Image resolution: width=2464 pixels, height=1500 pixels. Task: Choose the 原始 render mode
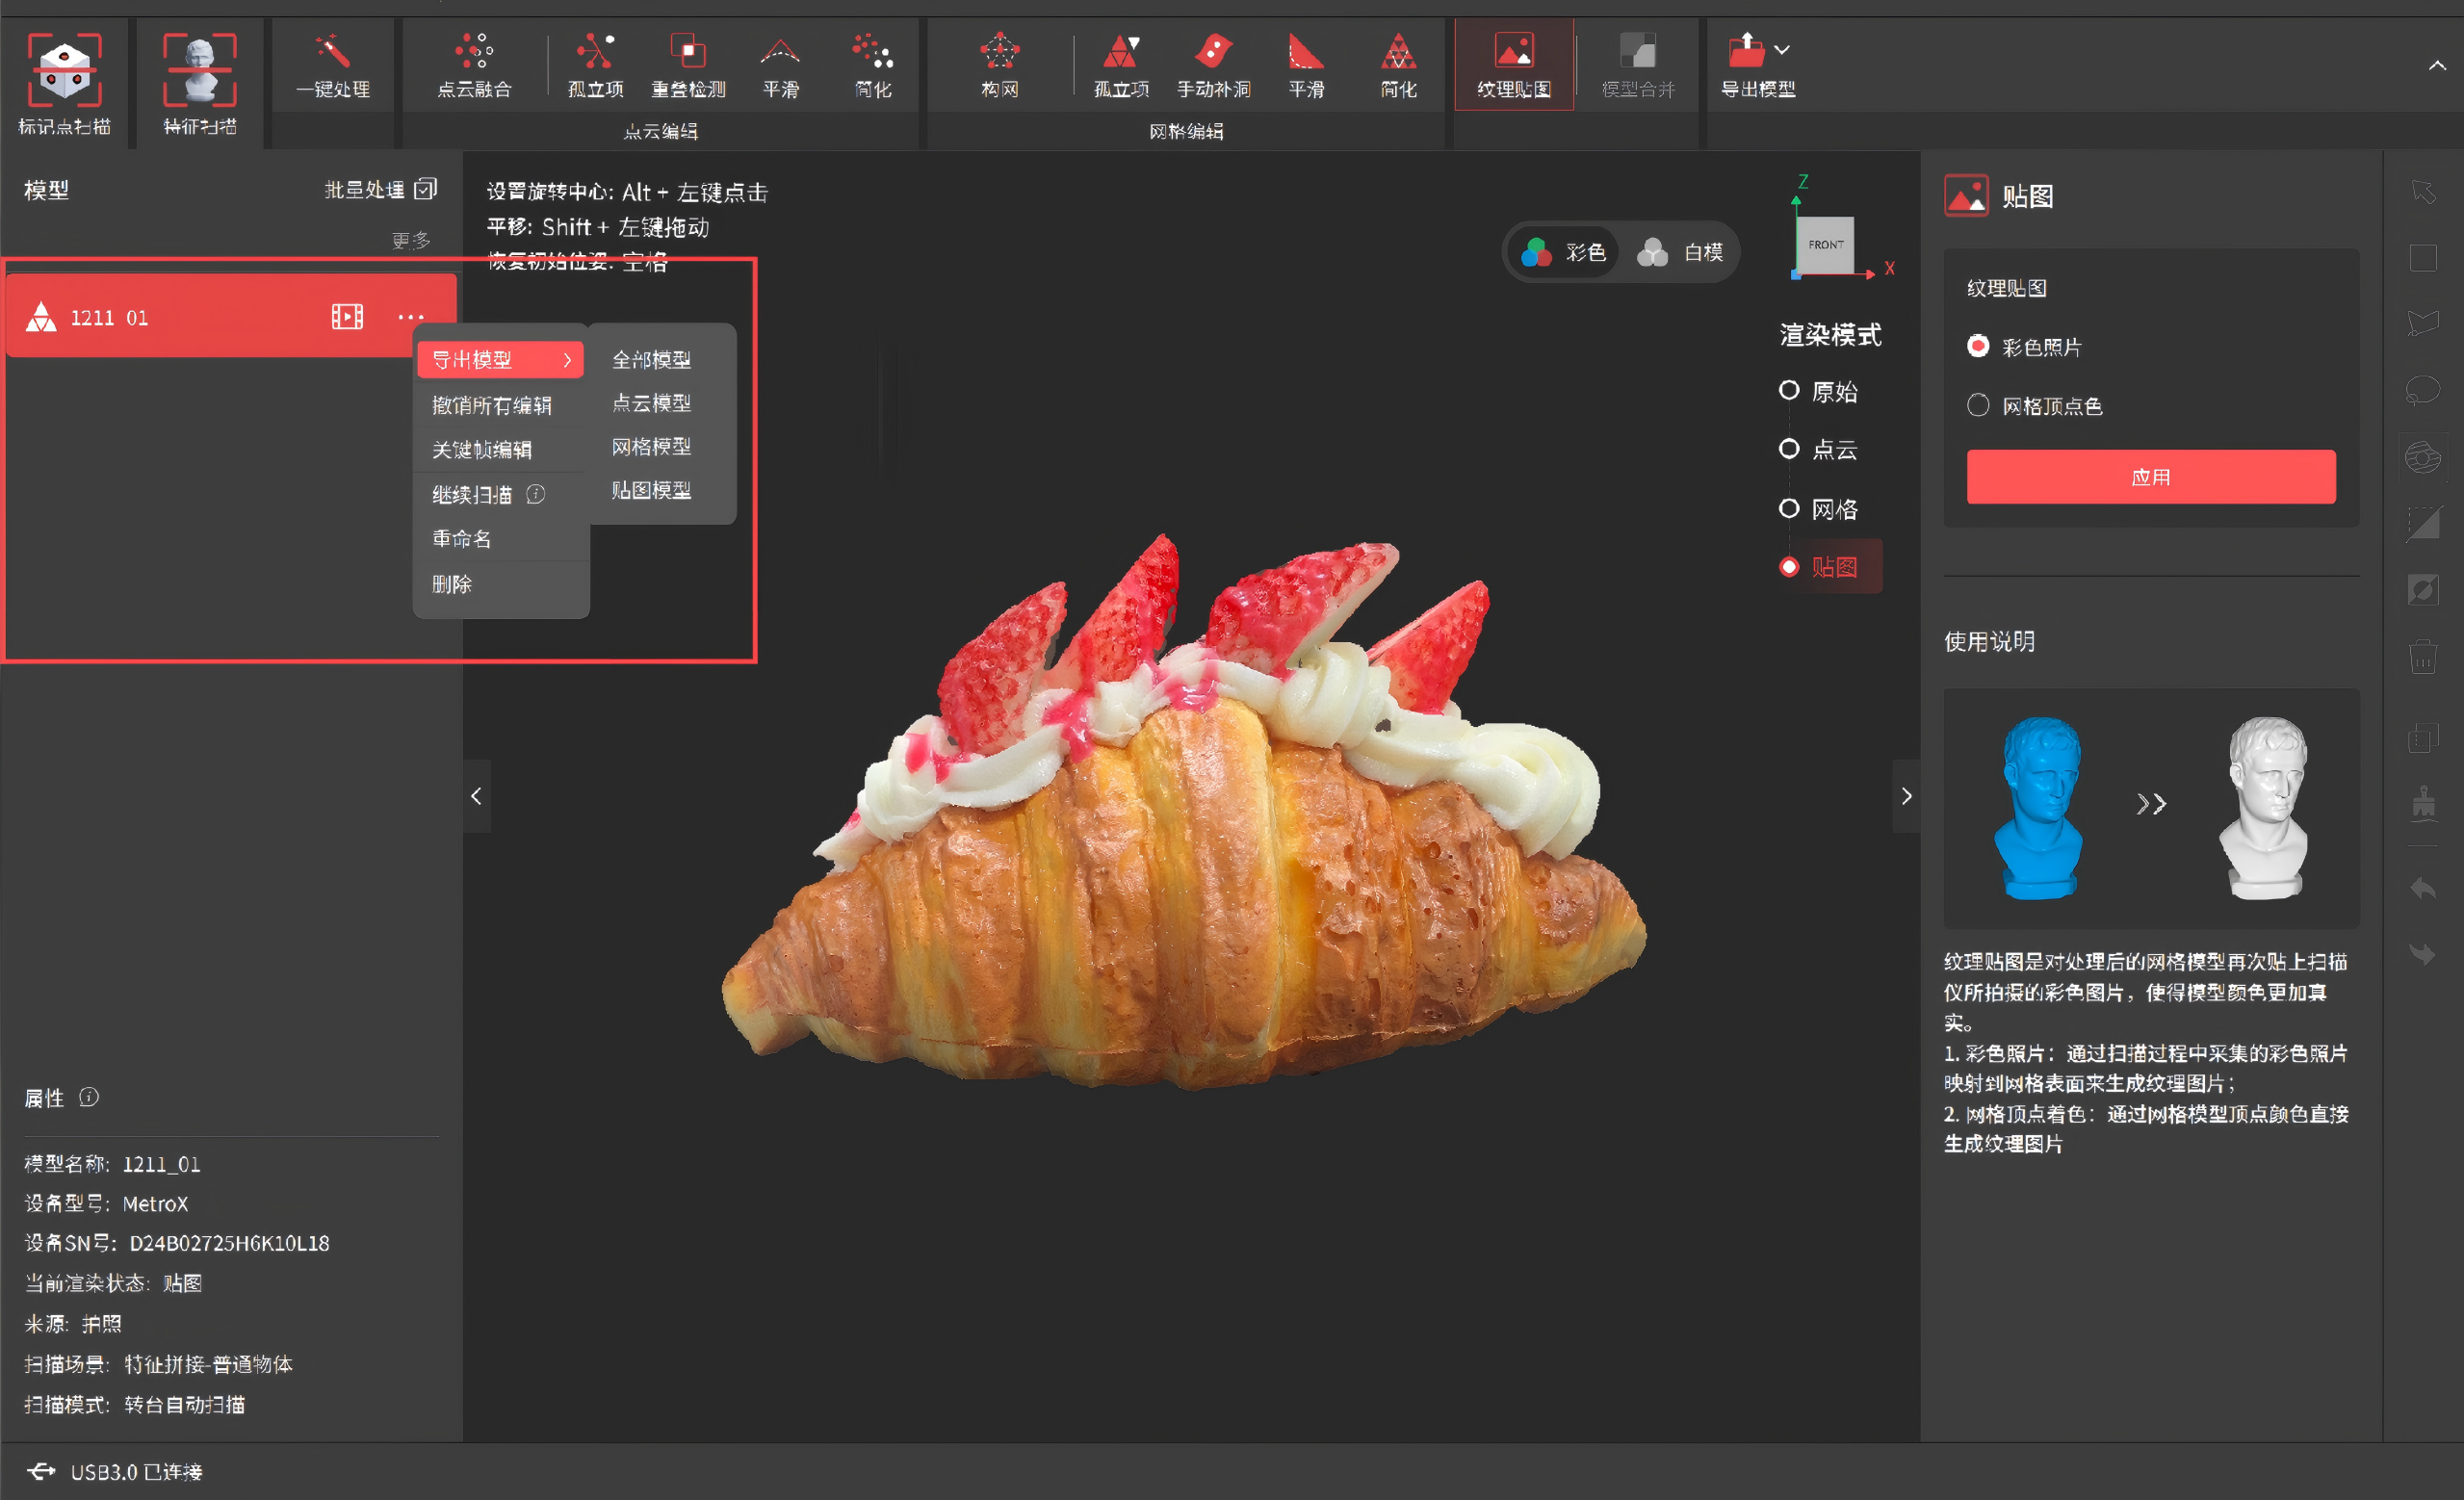point(1789,390)
